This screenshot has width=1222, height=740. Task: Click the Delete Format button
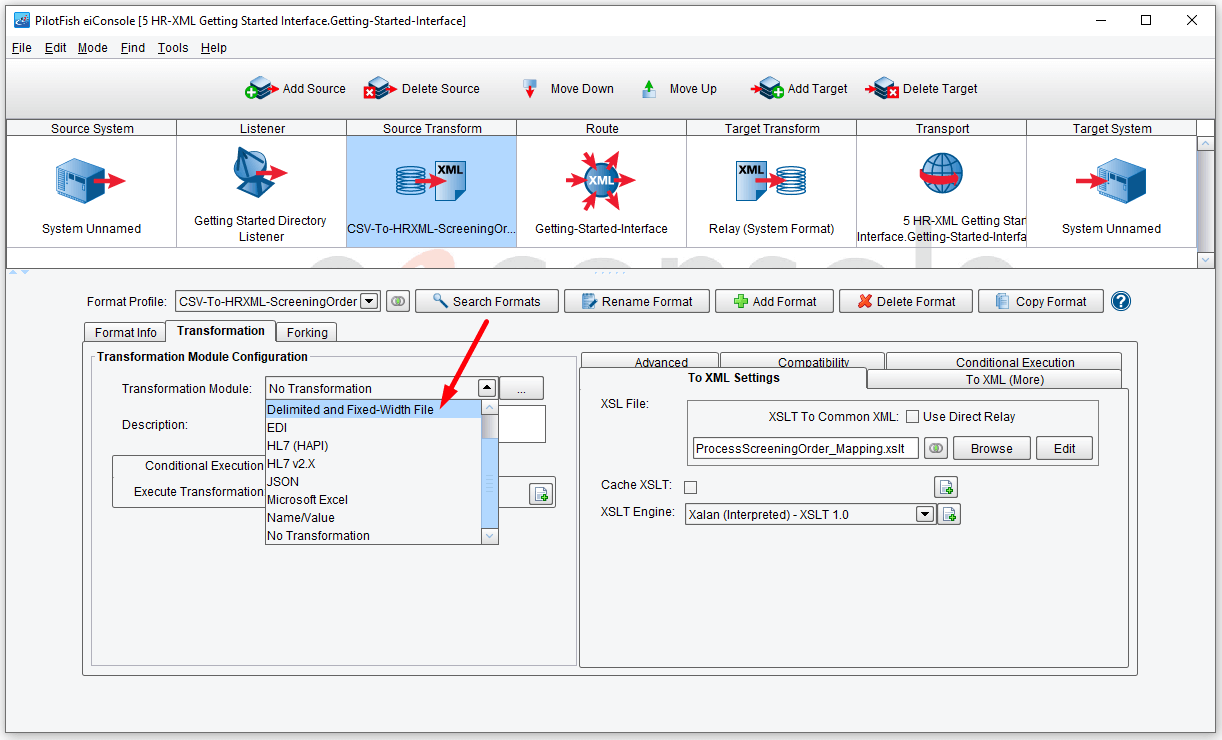(x=906, y=301)
